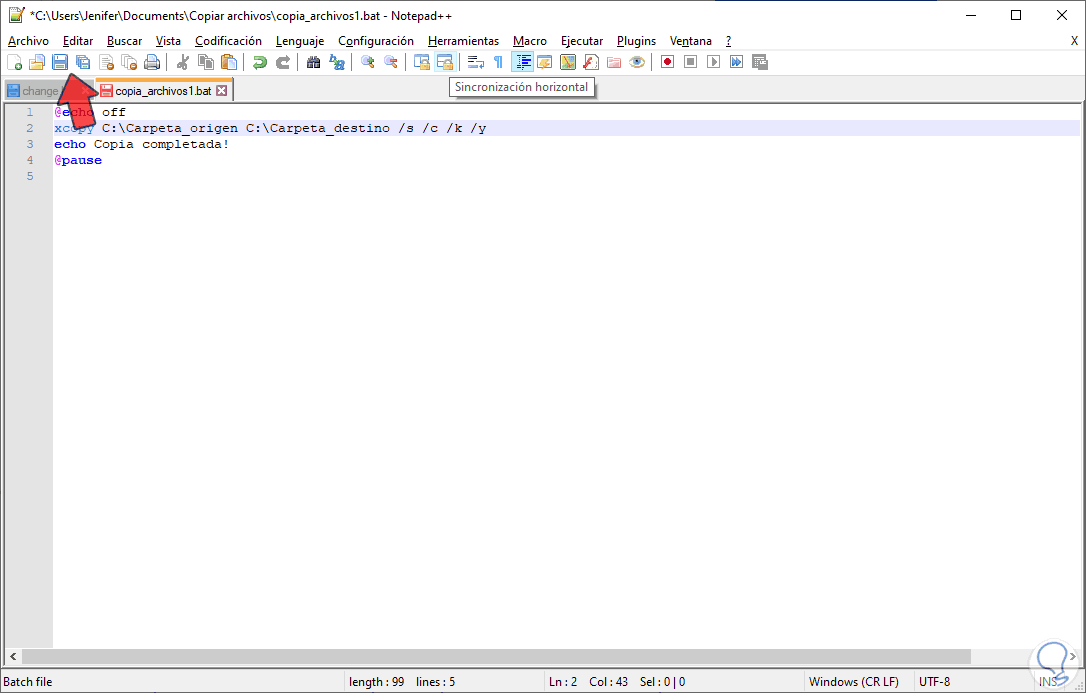Open the Replace dialog icon

337,62
